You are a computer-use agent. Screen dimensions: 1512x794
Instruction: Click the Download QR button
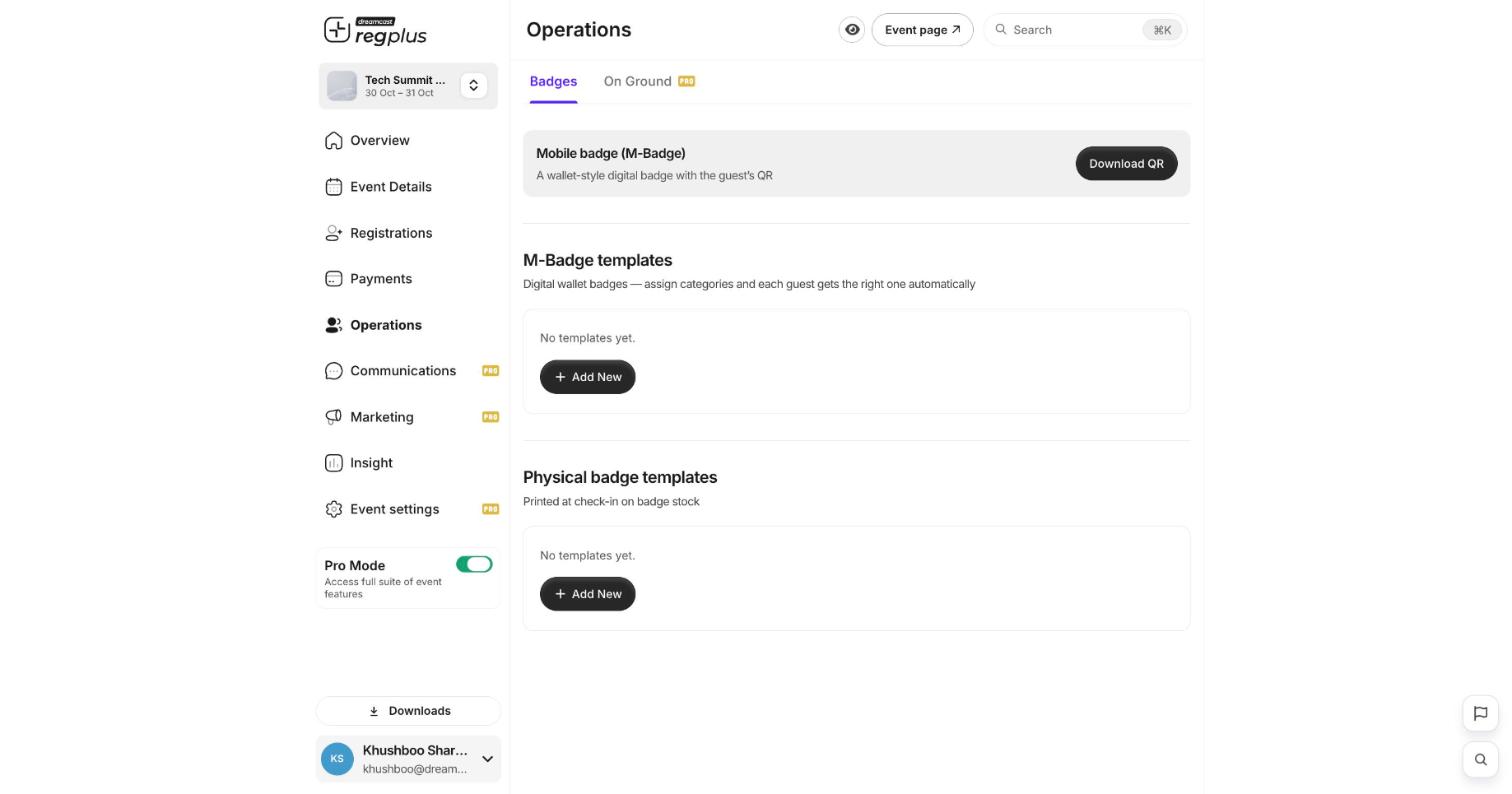pyautogui.click(x=1126, y=164)
